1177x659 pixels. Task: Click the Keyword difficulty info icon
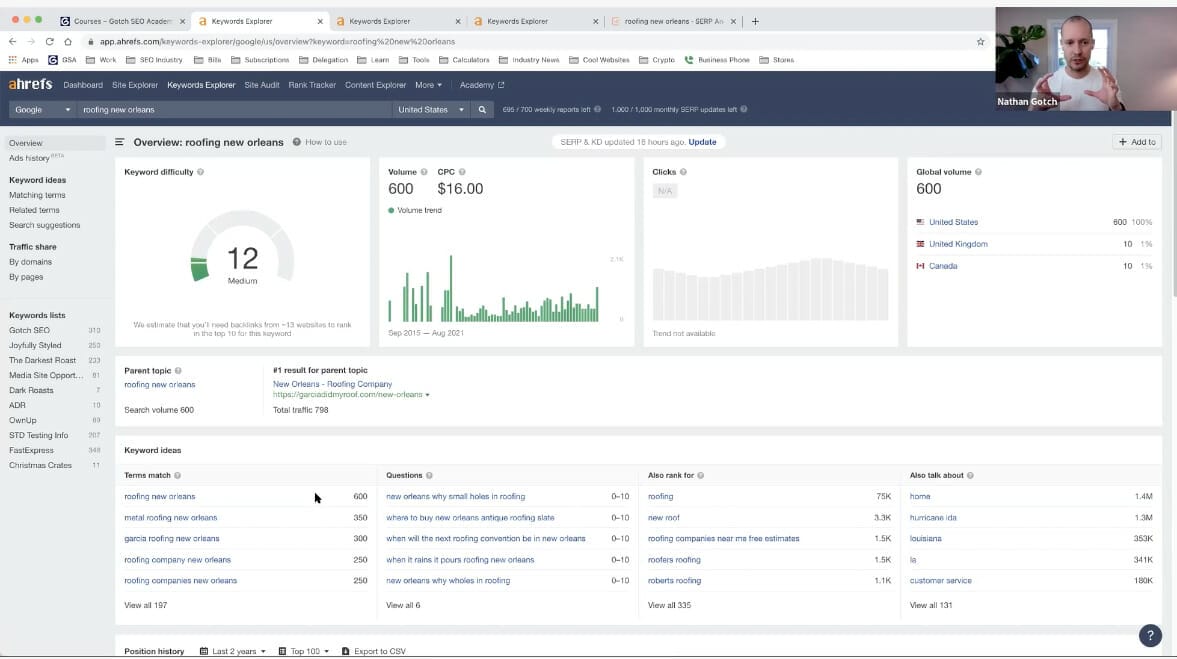pos(201,172)
